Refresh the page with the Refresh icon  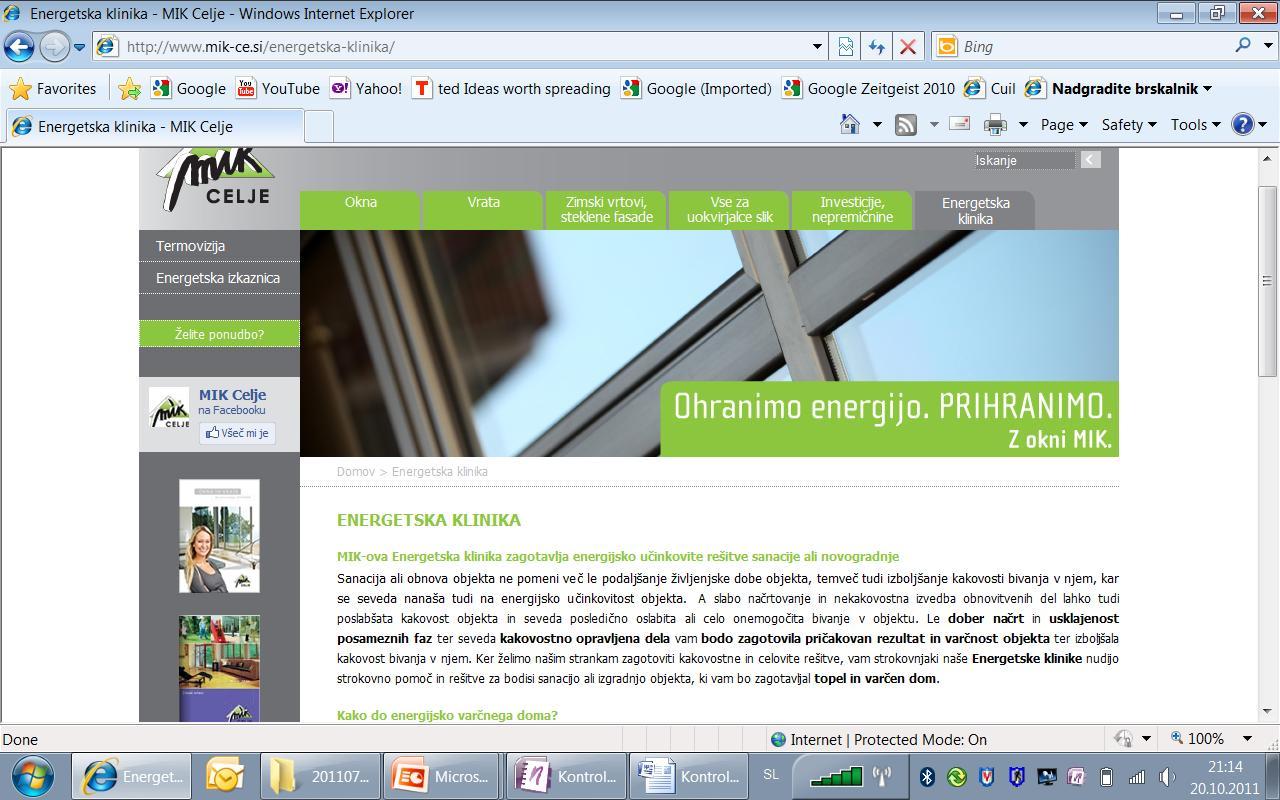click(877, 46)
